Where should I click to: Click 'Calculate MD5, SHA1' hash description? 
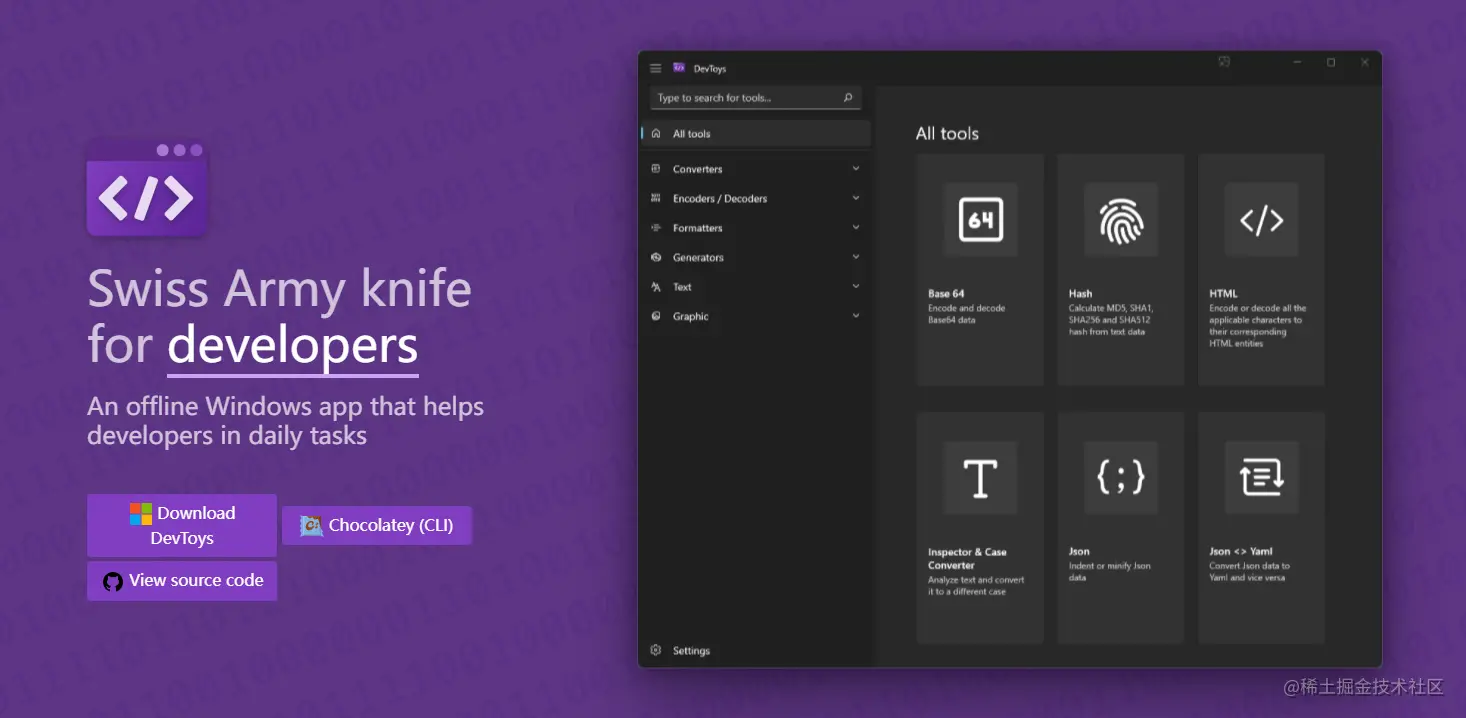click(x=1110, y=320)
